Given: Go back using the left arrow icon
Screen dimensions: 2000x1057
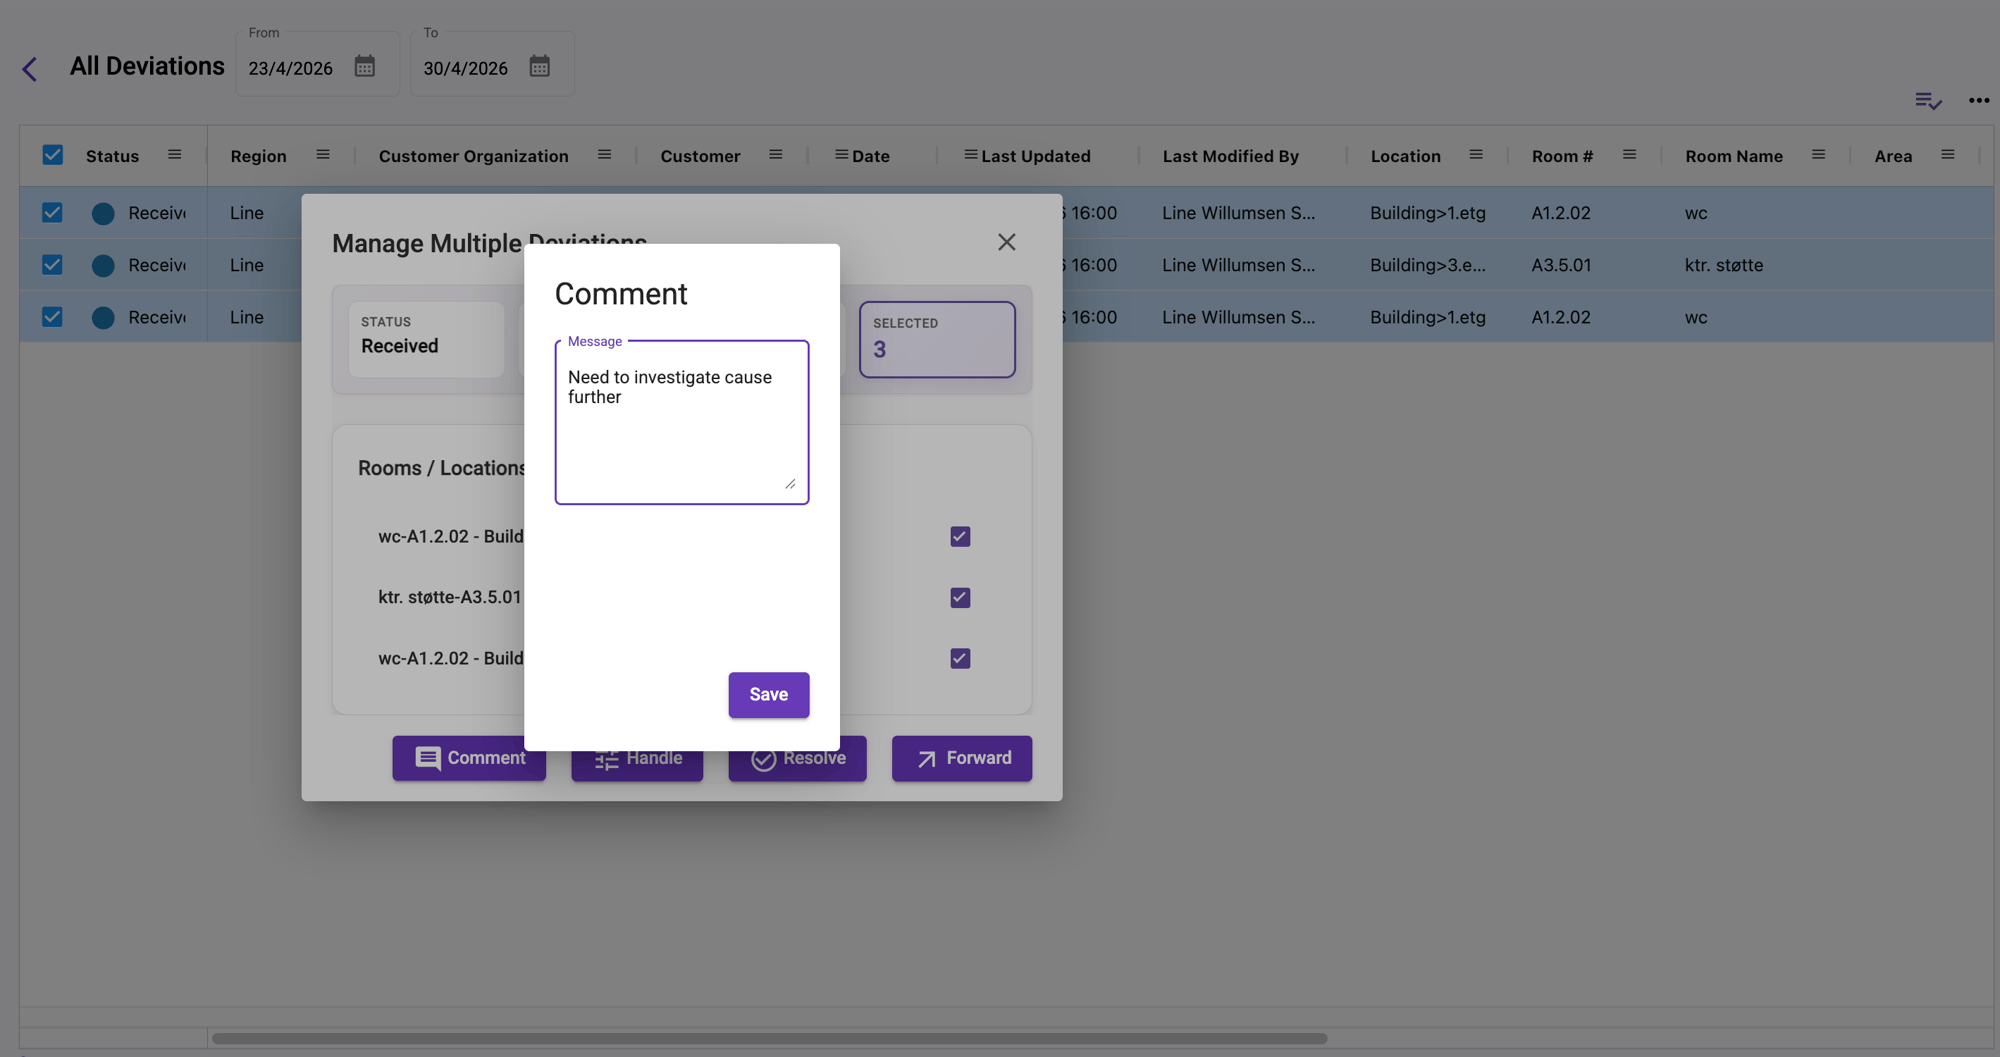Looking at the screenshot, I should point(29,69).
